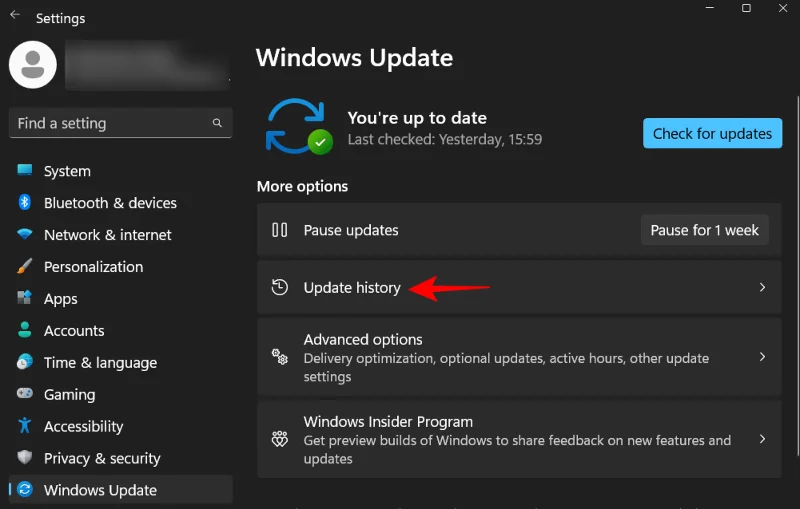This screenshot has width=800, height=509.
Task: Minimize the Settings window
Action: pyautogui.click(x=710, y=8)
